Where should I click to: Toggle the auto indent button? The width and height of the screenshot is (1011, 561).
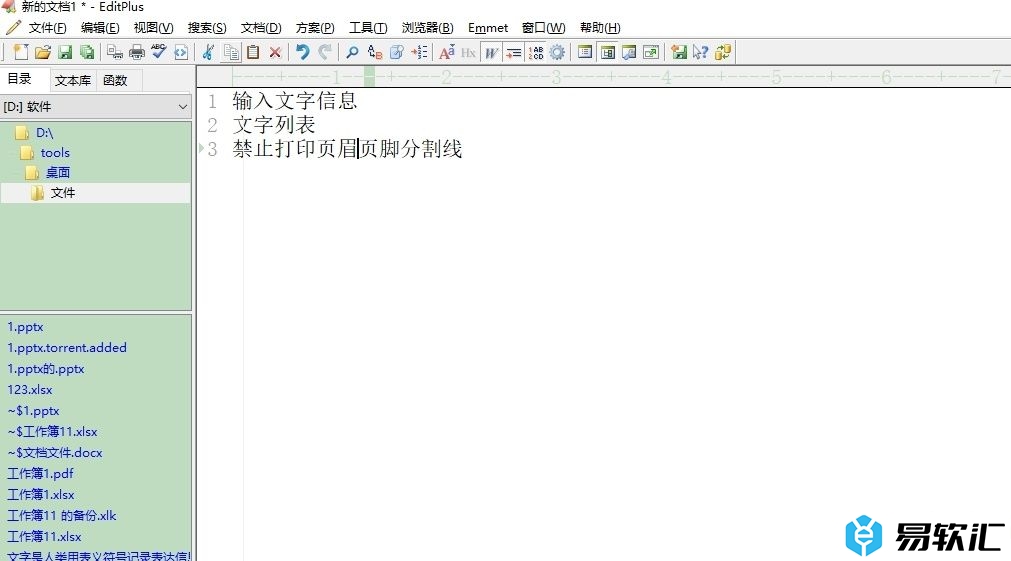point(513,52)
